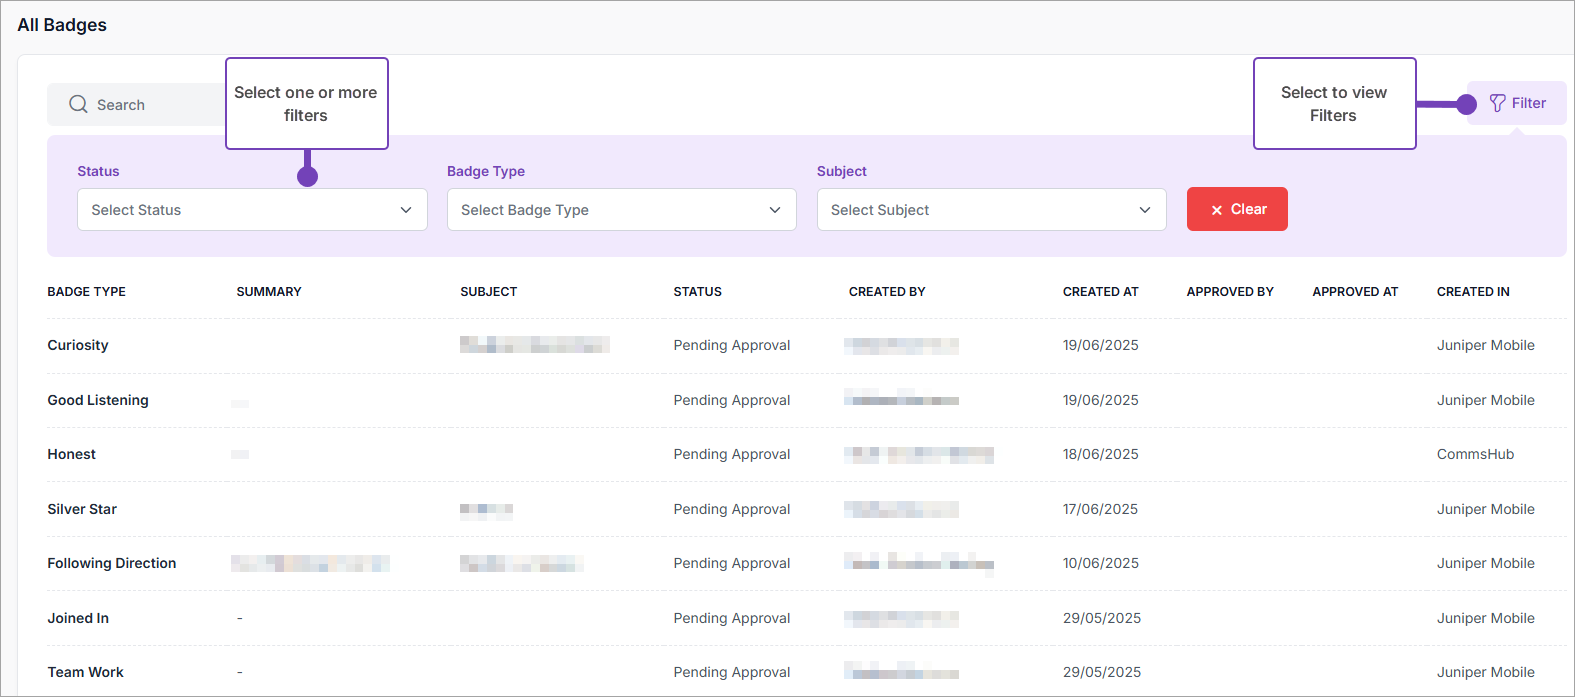This screenshot has height=697, width=1575.
Task: Open the Joined In badge row
Action: click(x=78, y=618)
